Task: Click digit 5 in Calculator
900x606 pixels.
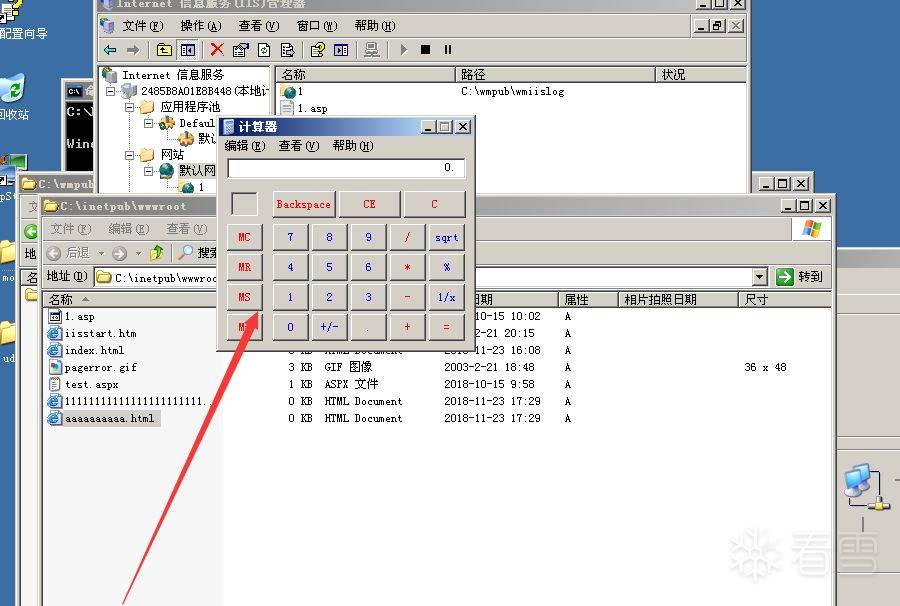Action: coord(329,267)
